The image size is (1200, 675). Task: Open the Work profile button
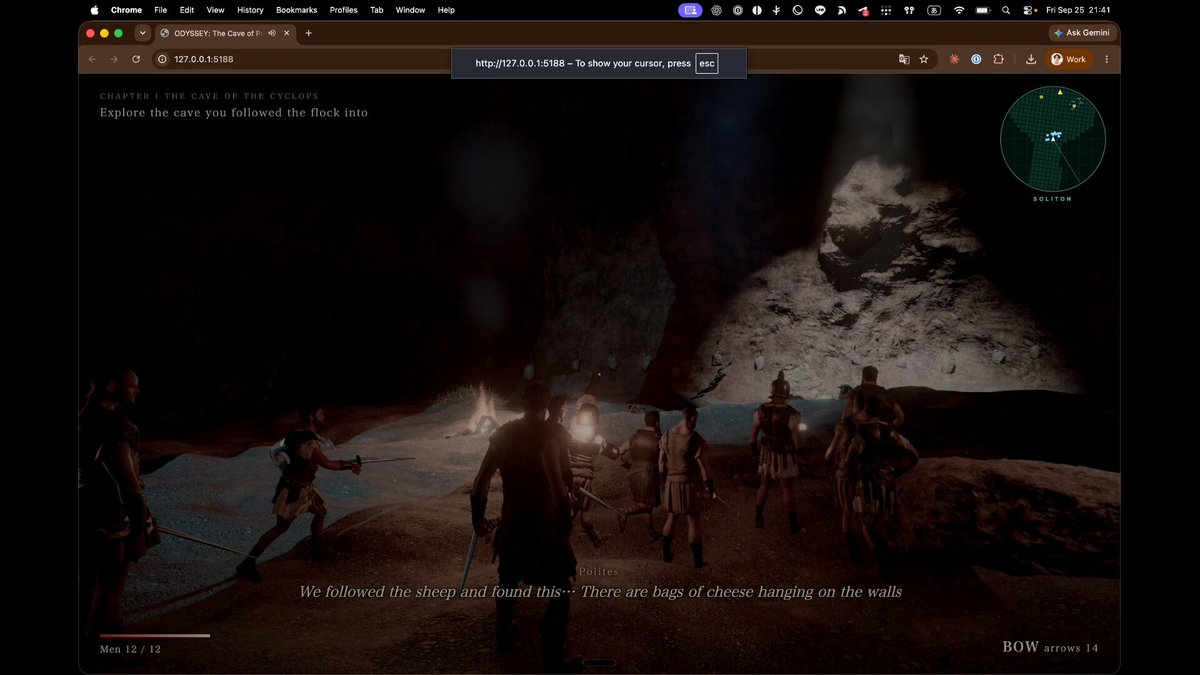(1068, 59)
